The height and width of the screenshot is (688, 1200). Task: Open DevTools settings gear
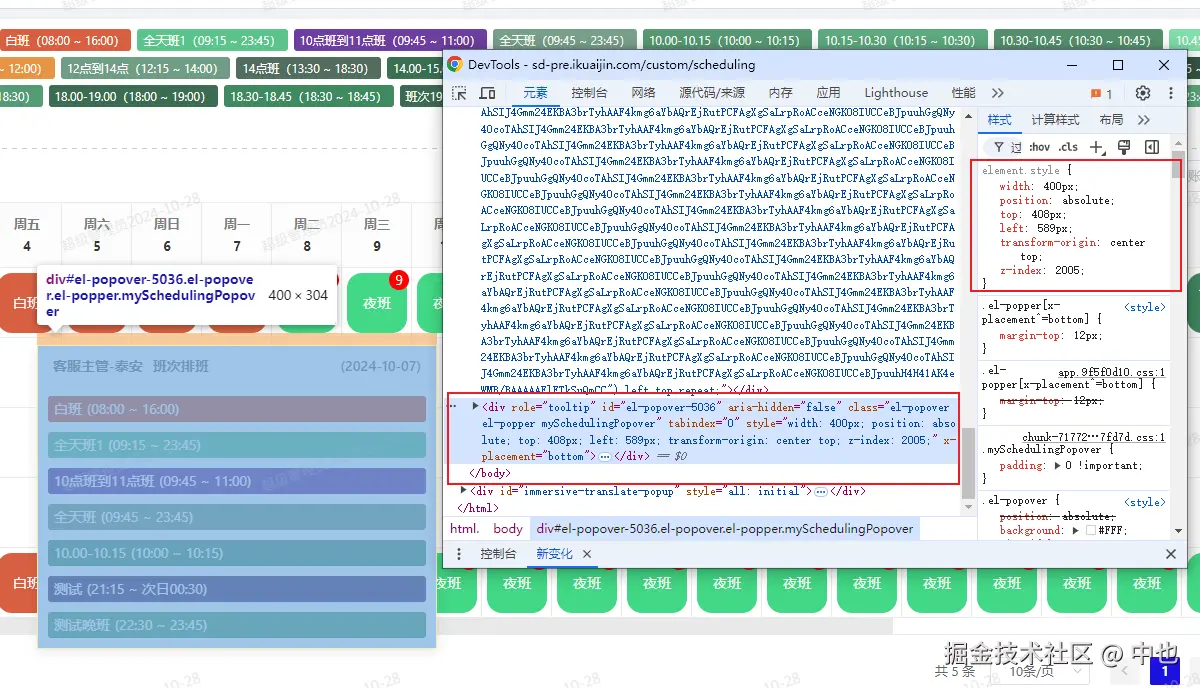[1143, 93]
